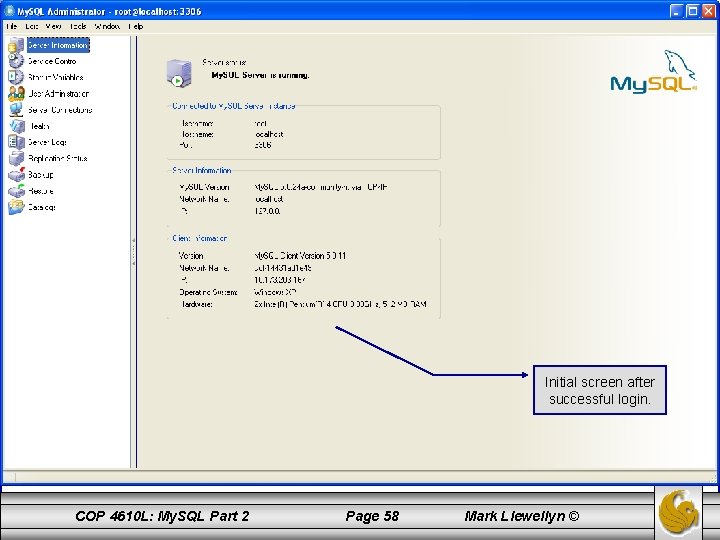Open Replication Status server icon

click(x=16, y=158)
